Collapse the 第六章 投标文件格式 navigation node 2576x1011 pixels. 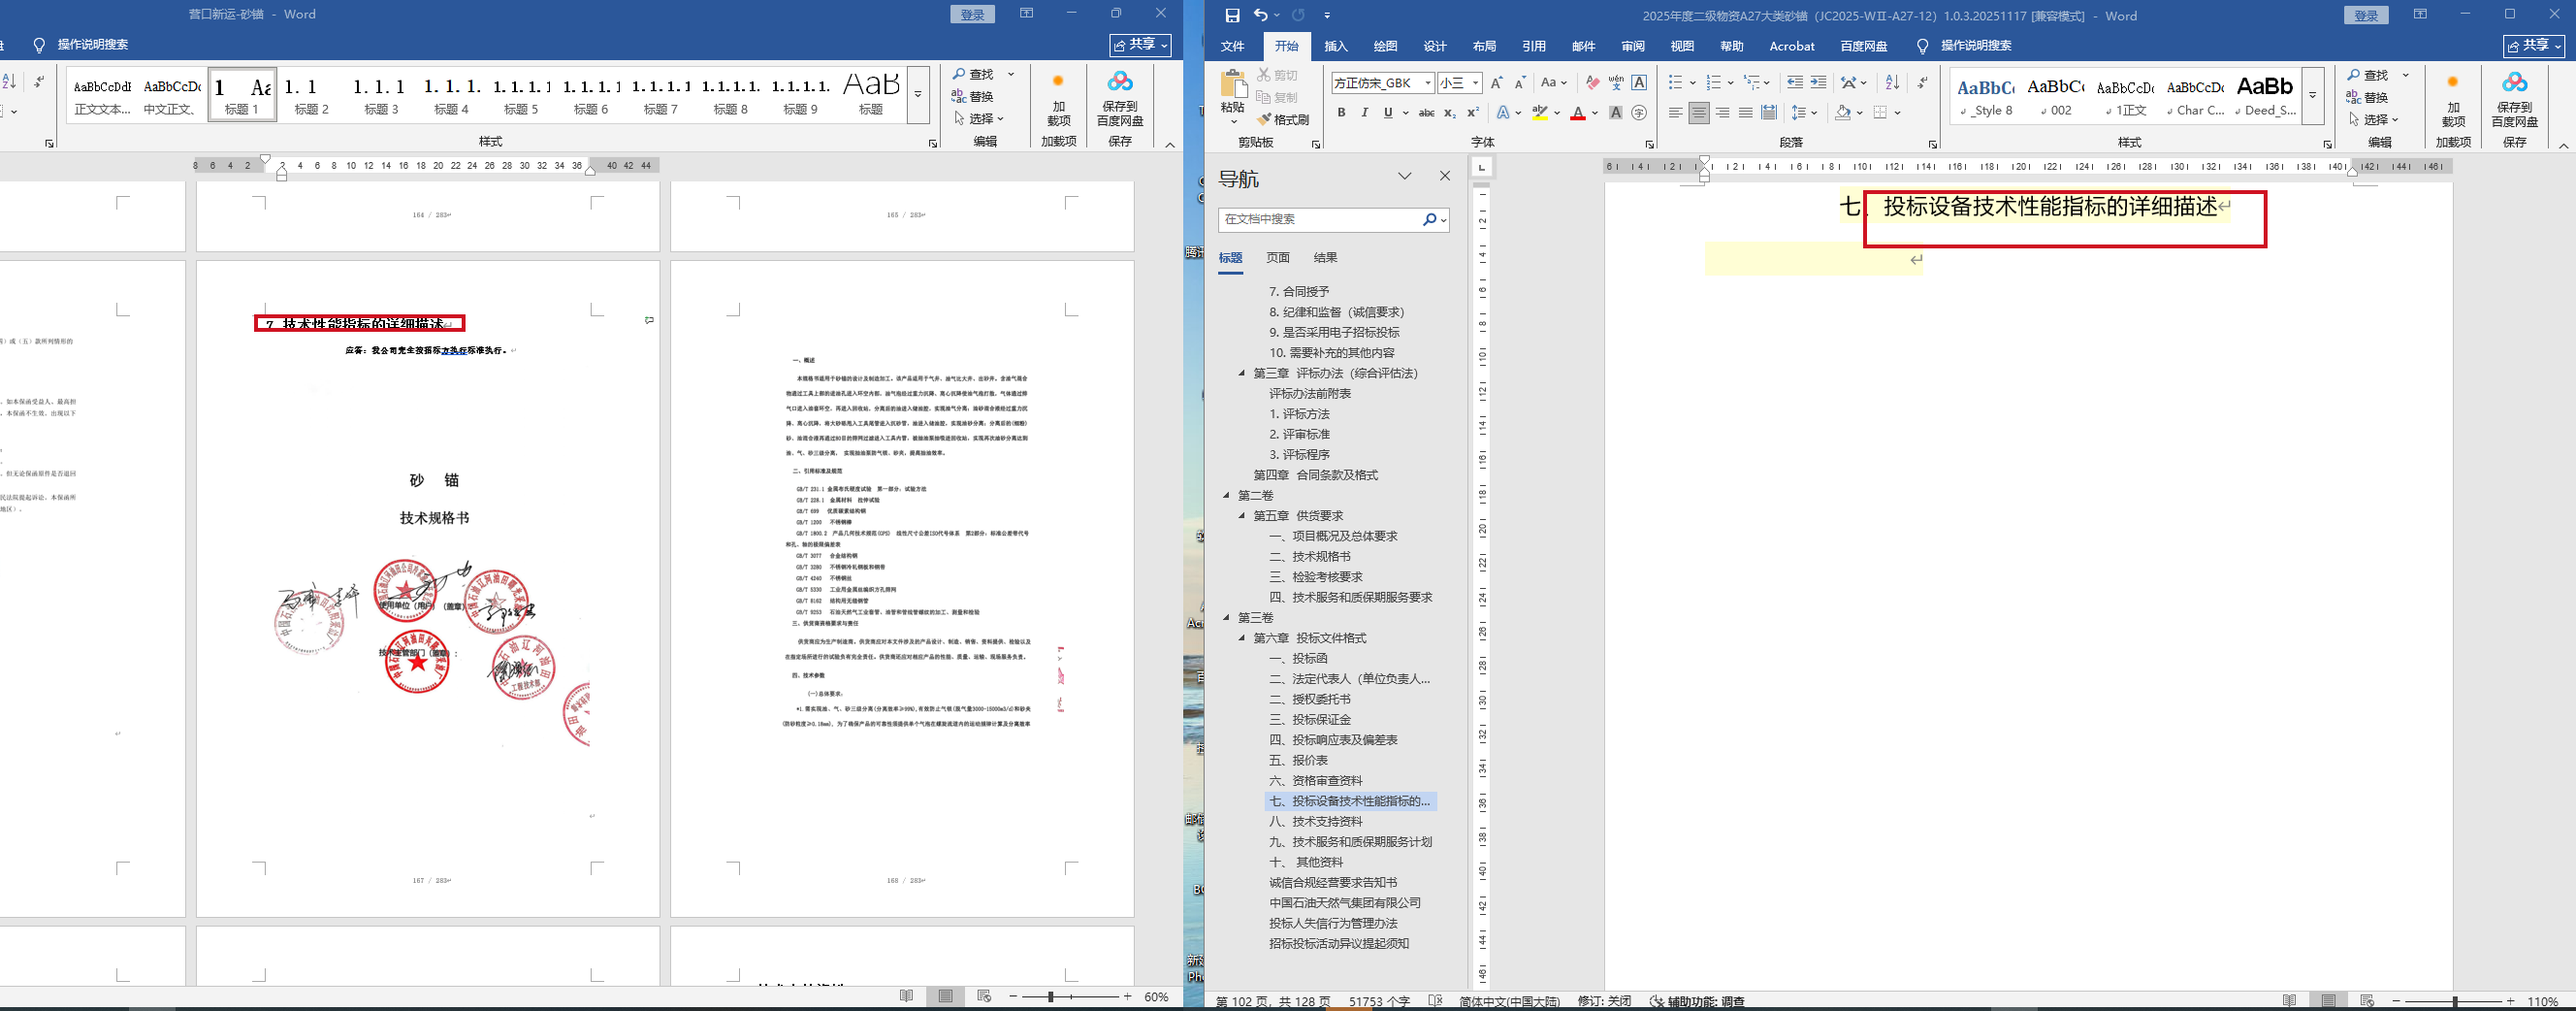tap(1242, 638)
